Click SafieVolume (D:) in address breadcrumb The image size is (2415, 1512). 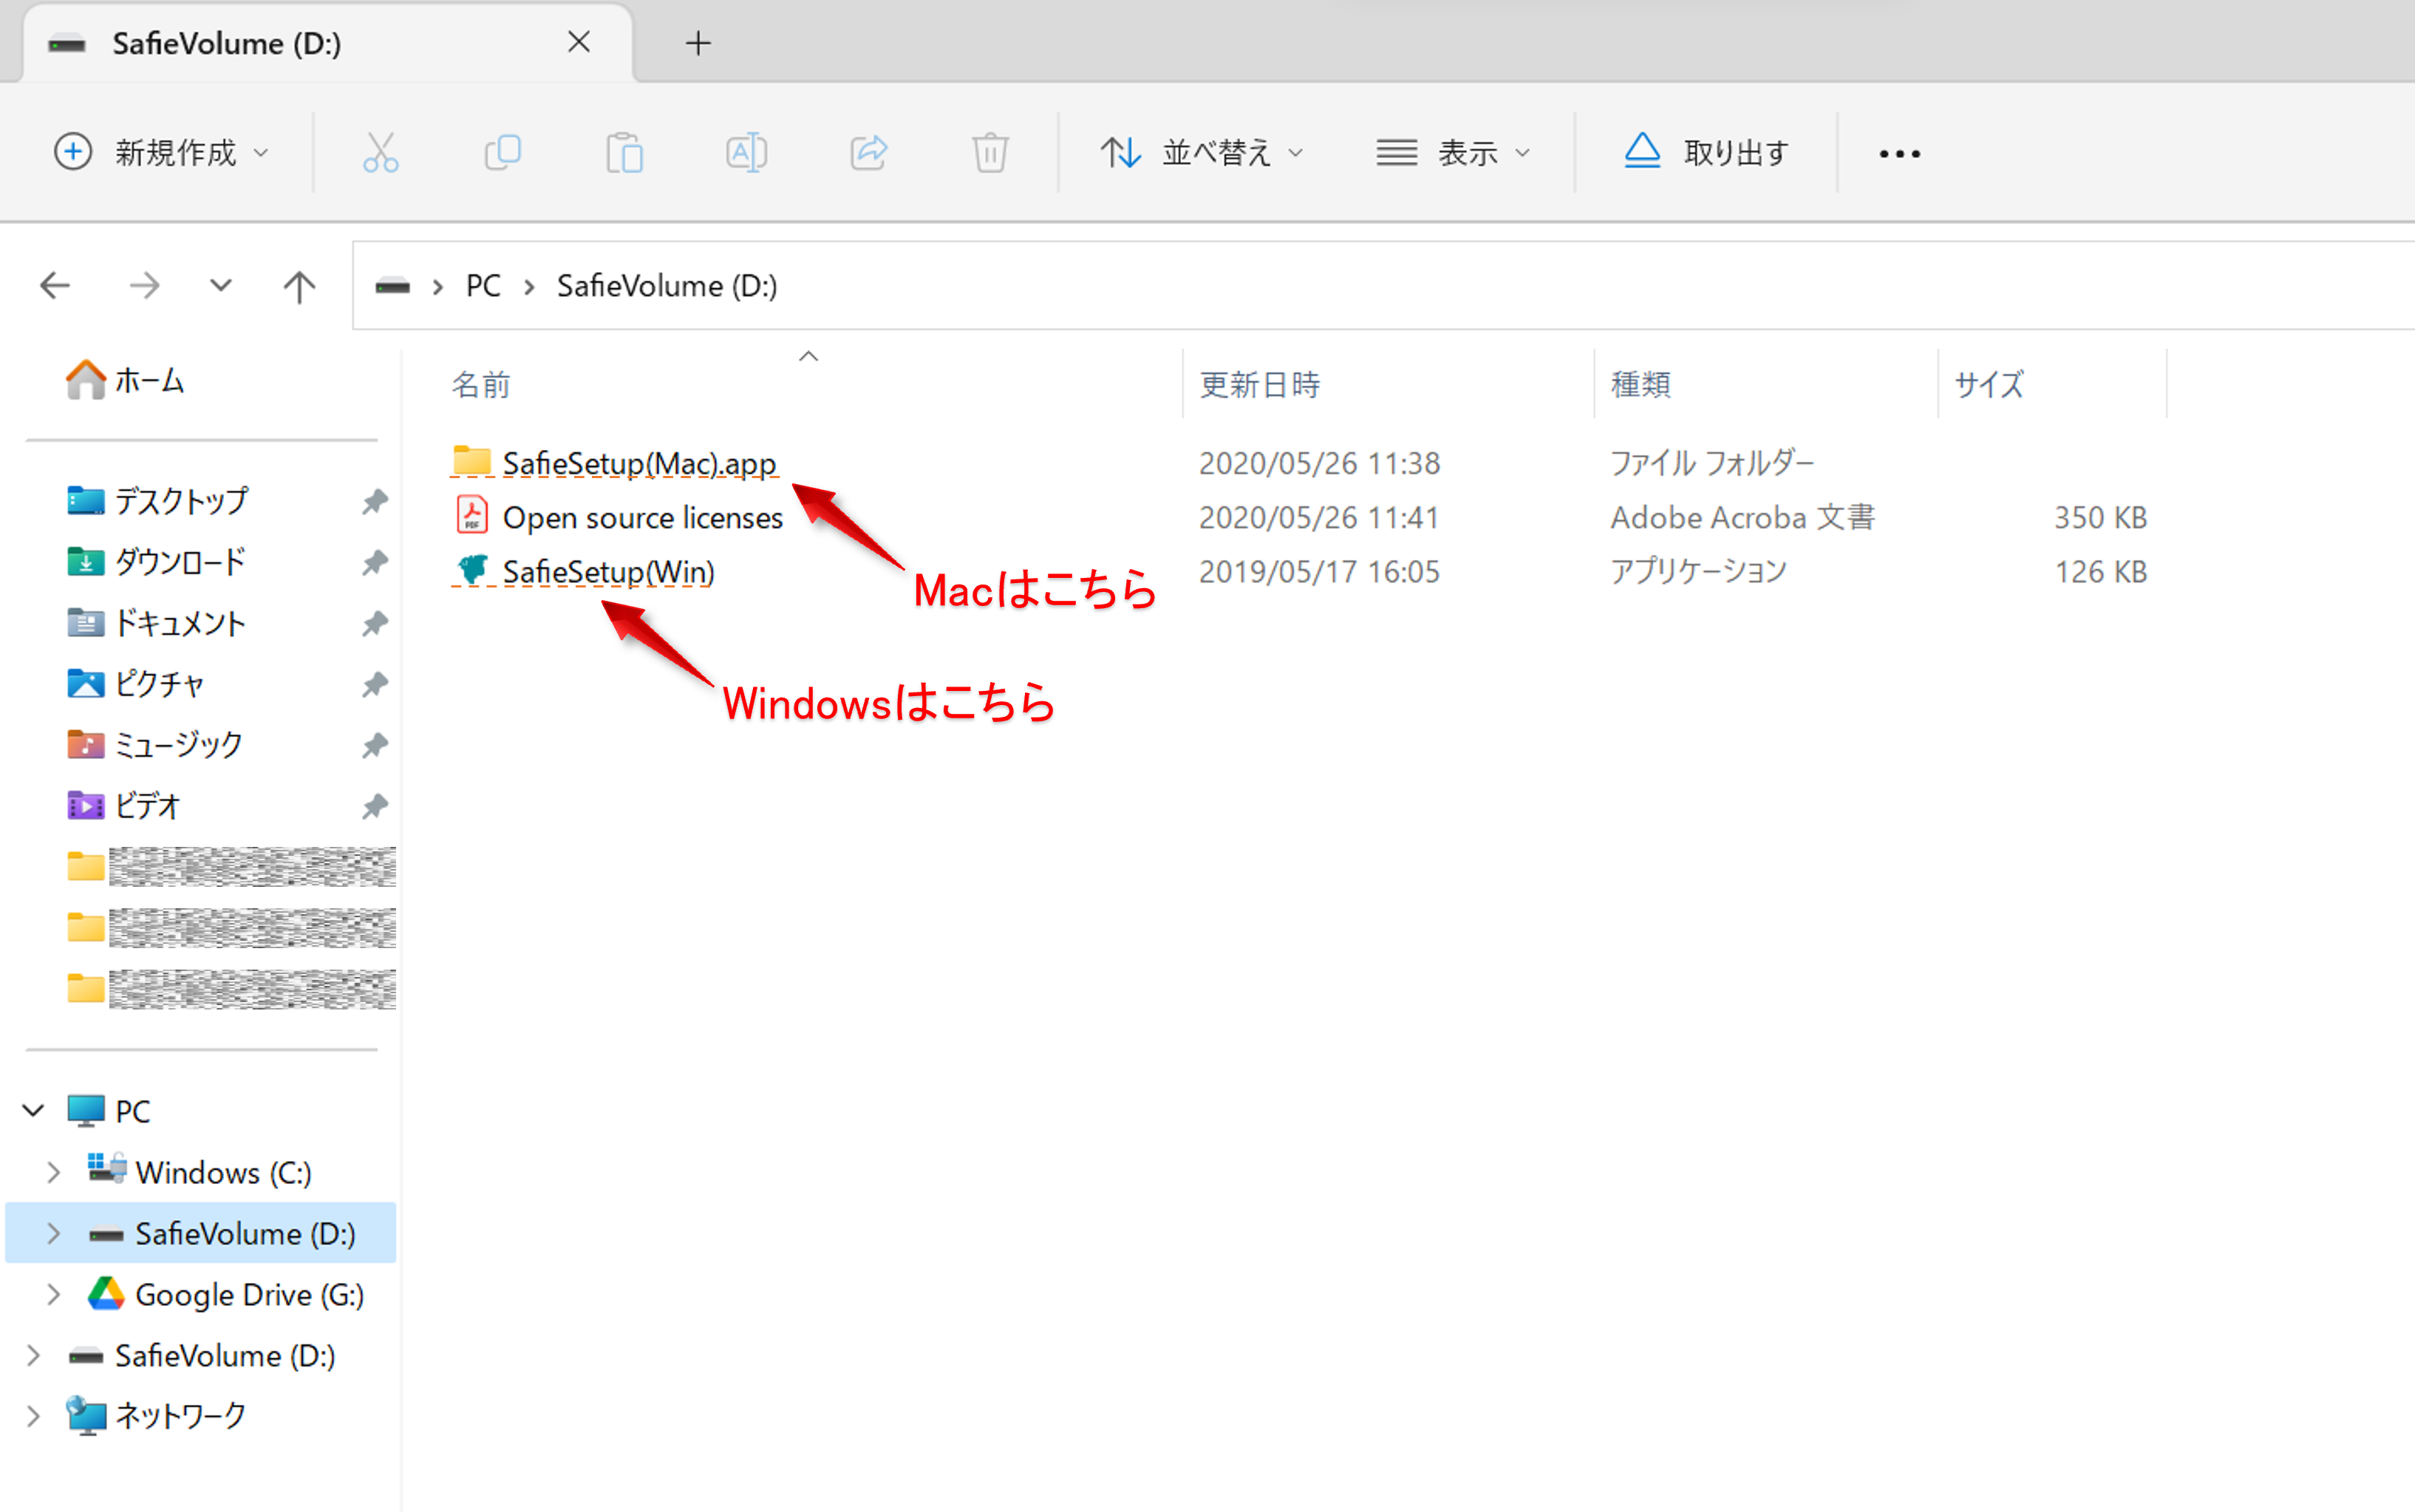click(667, 286)
